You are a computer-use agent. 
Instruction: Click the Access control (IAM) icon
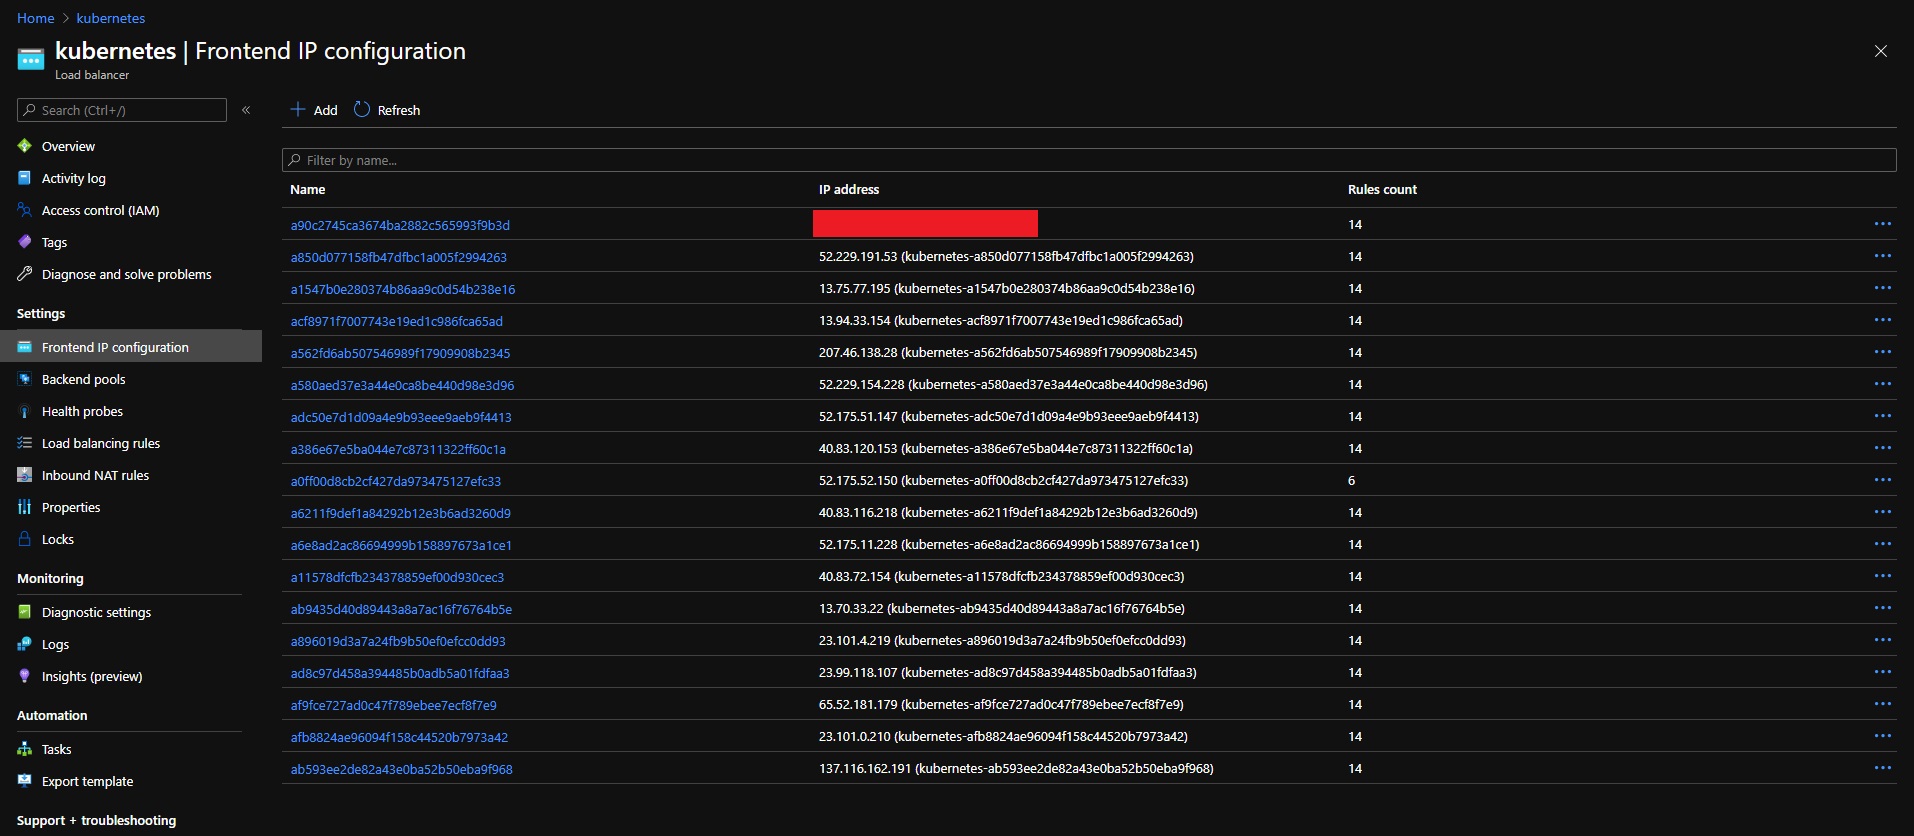[x=25, y=210]
